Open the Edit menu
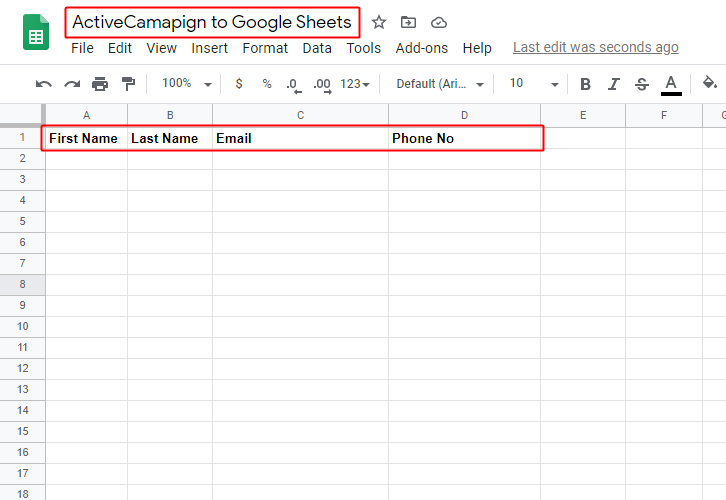The image size is (726, 500). point(120,48)
